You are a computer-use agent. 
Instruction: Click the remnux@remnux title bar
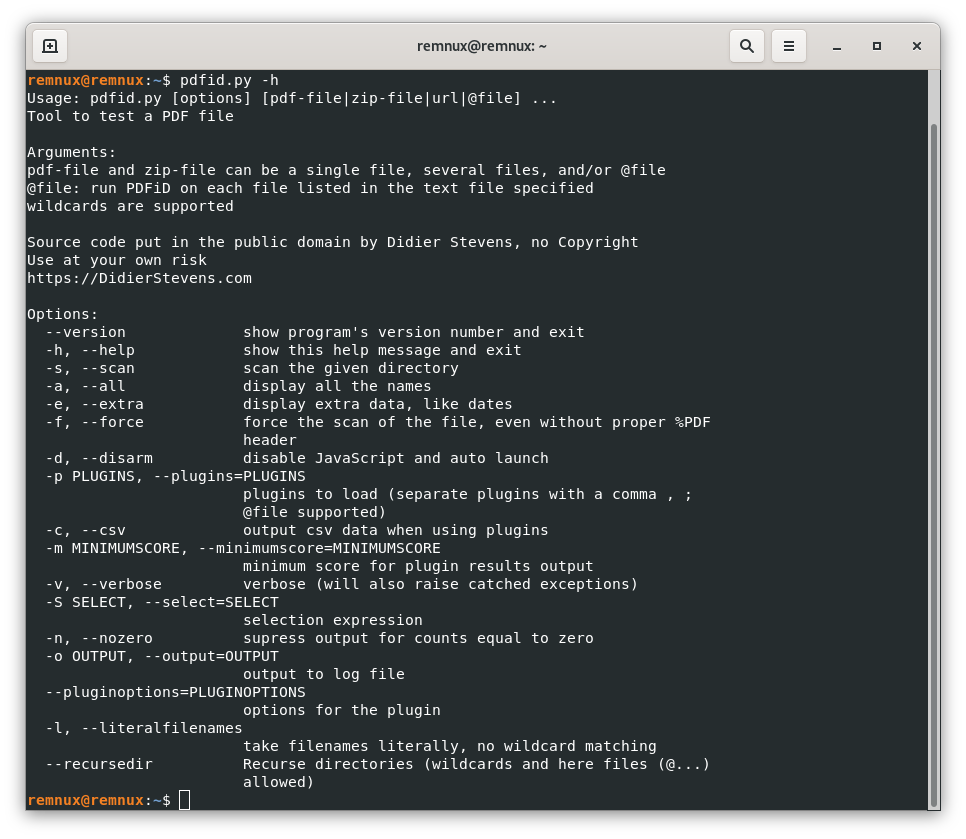[x=483, y=46]
